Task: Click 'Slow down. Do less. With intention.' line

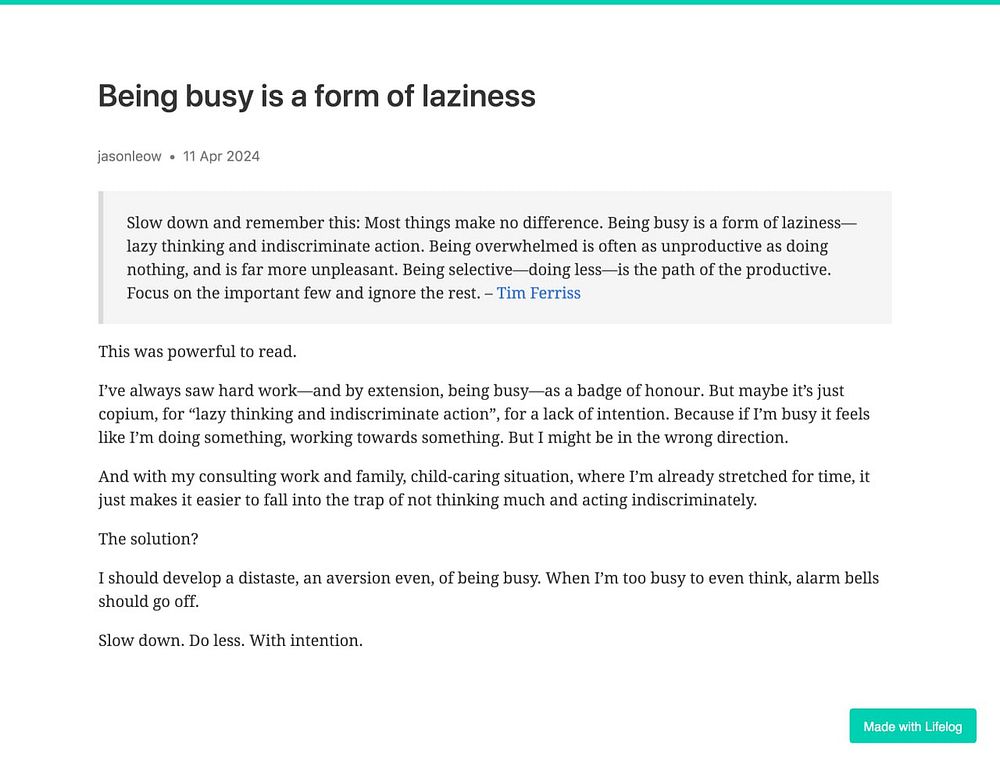Action: point(230,640)
